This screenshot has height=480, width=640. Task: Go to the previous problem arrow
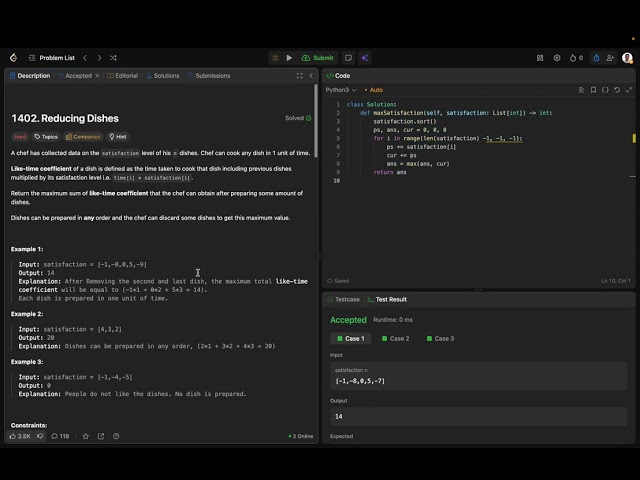85,58
